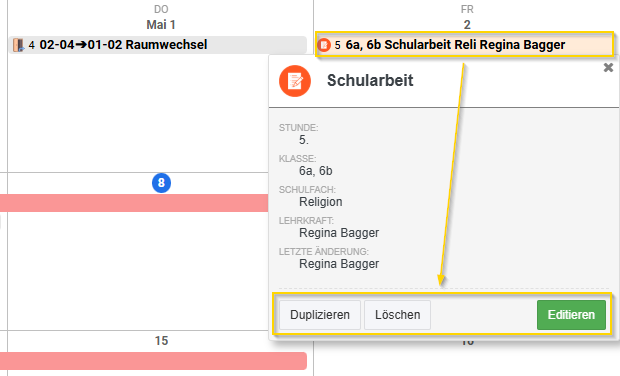Click the Duplizieren button

(x=320, y=315)
